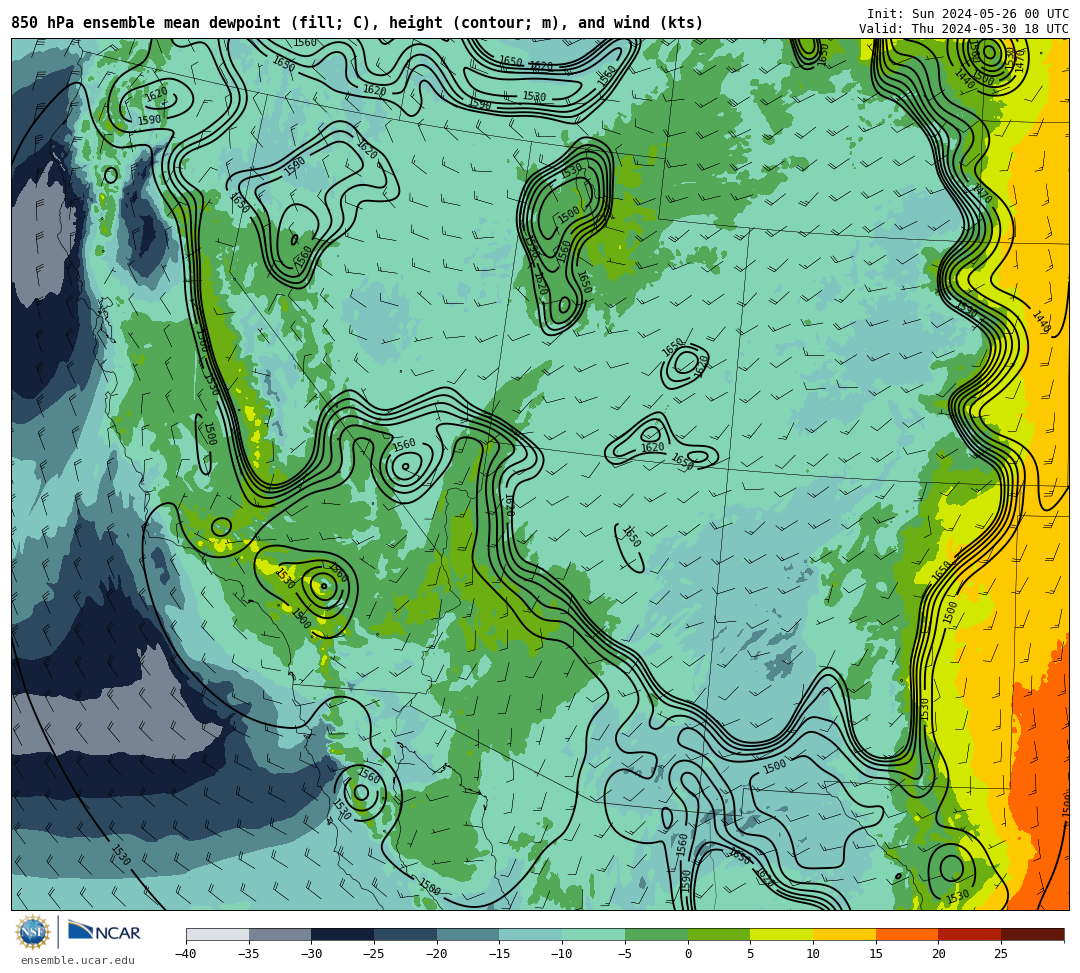1080x973 pixels.
Task: Click the -25 to -20 colorbar swatch
Action: 406,934
